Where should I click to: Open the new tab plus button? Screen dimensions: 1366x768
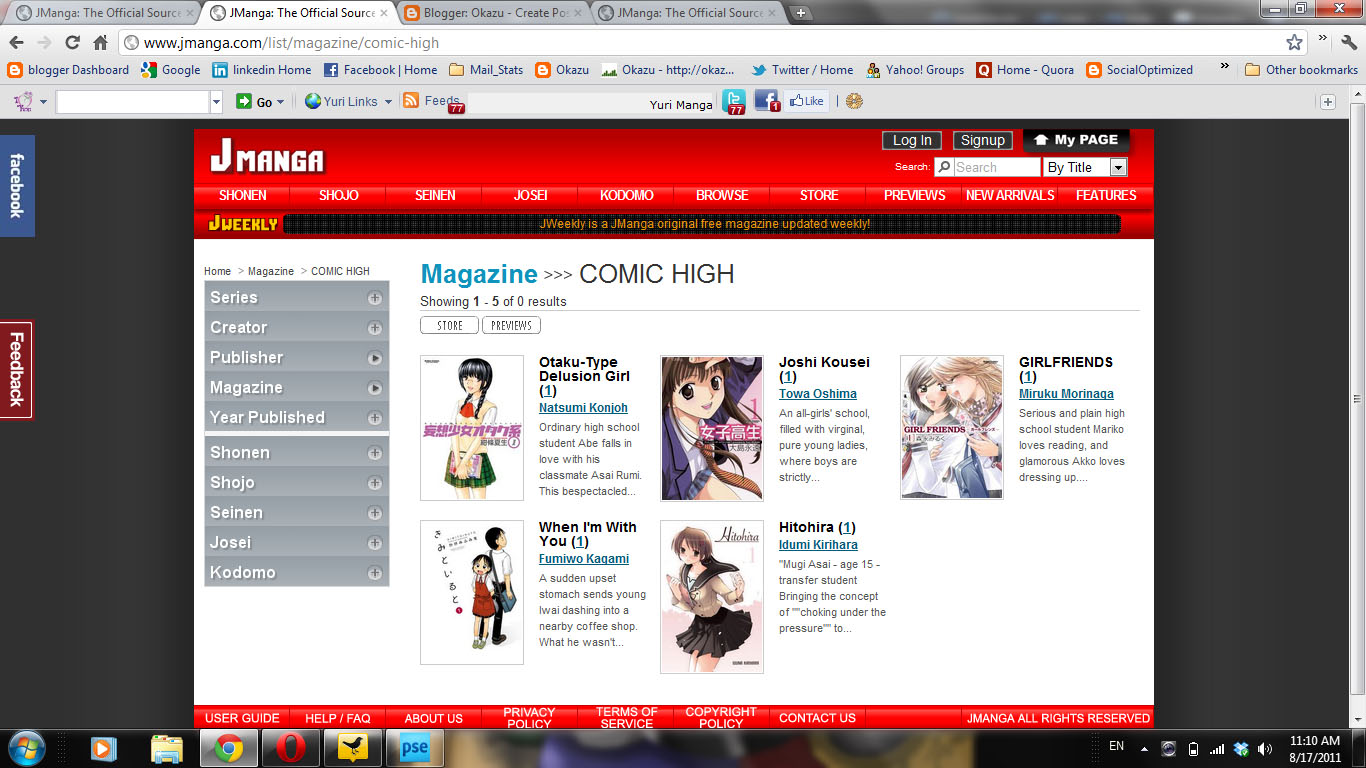point(801,13)
